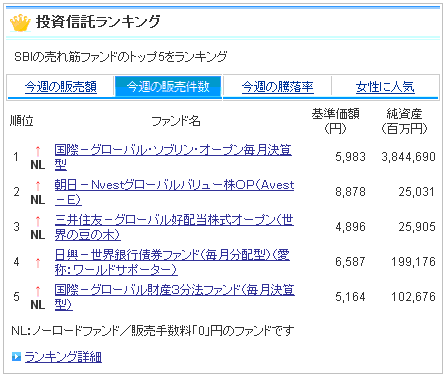Click the net assets value 25,031
Image resolution: width=446 pixels, height=377 pixels.
coord(417,192)
